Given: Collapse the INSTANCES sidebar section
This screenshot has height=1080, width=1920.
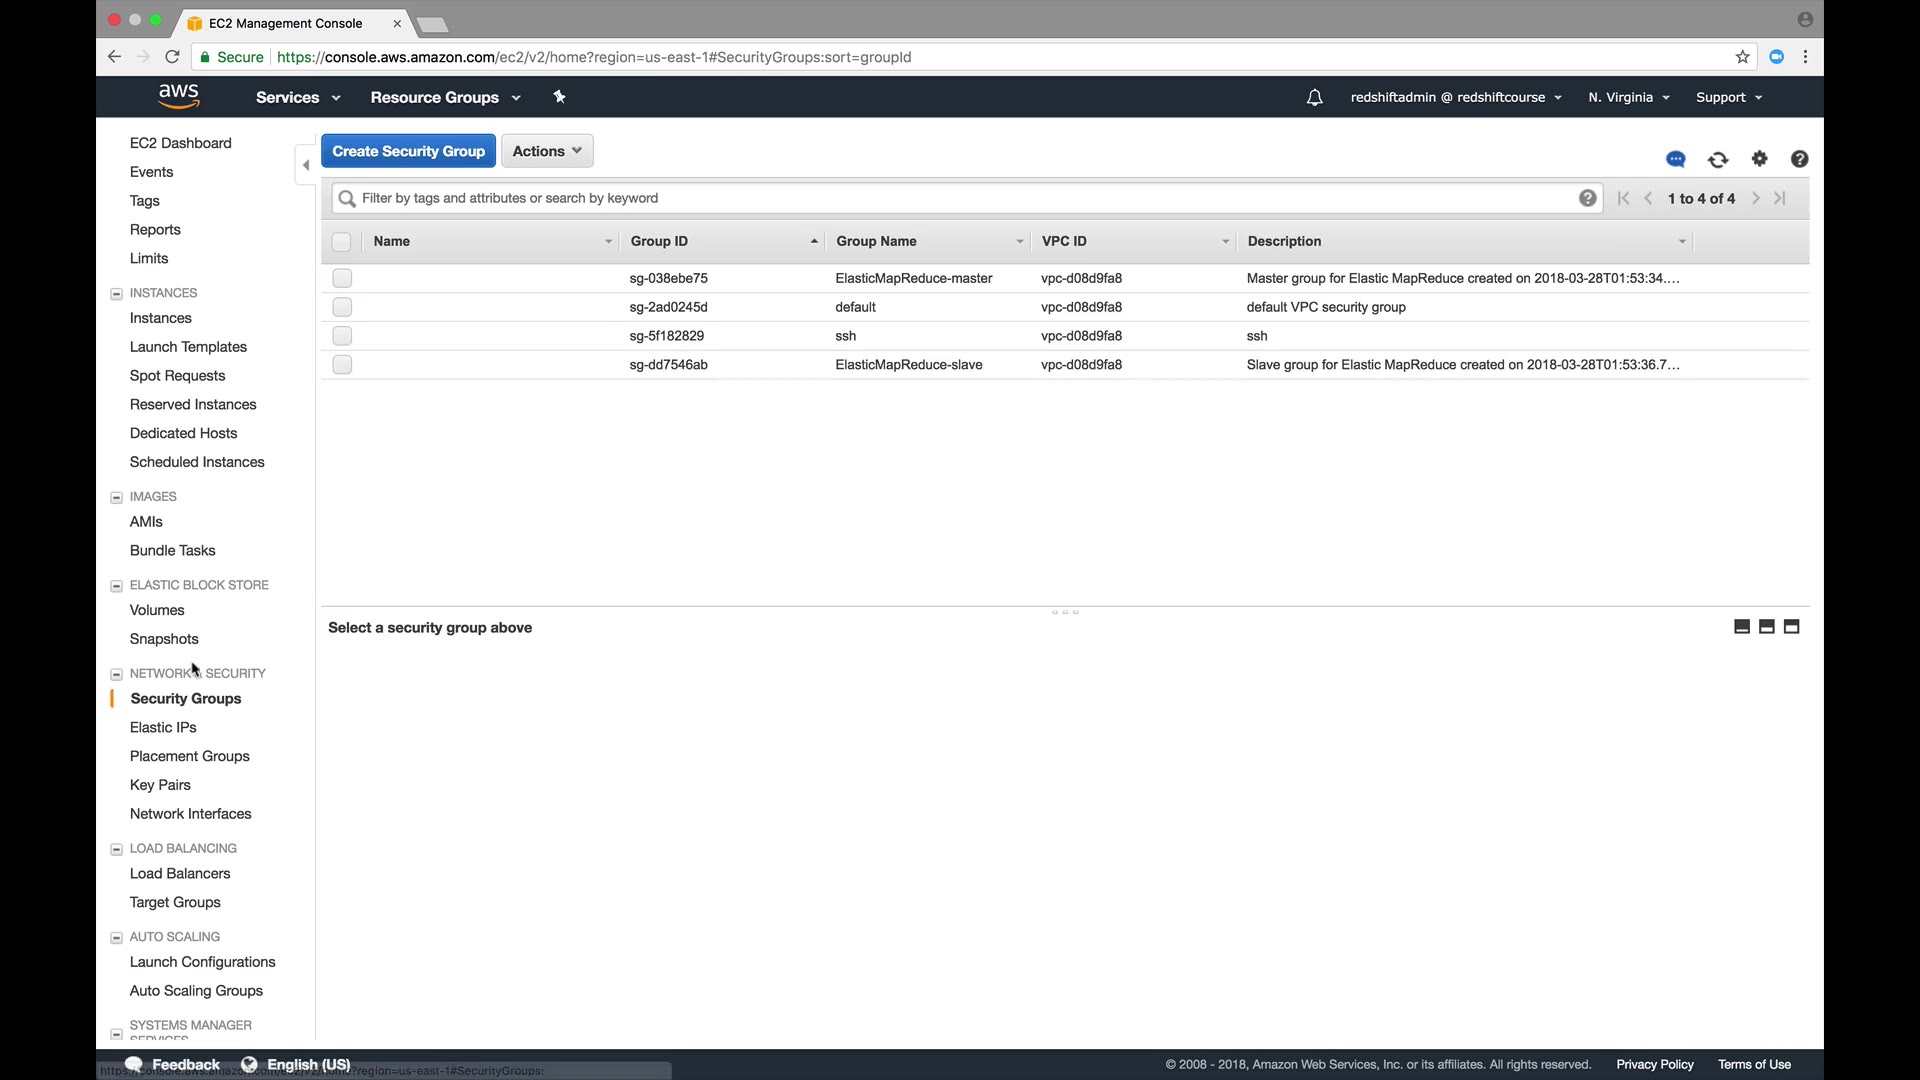Looking at the screenshot, I should [x=116, y=294].
